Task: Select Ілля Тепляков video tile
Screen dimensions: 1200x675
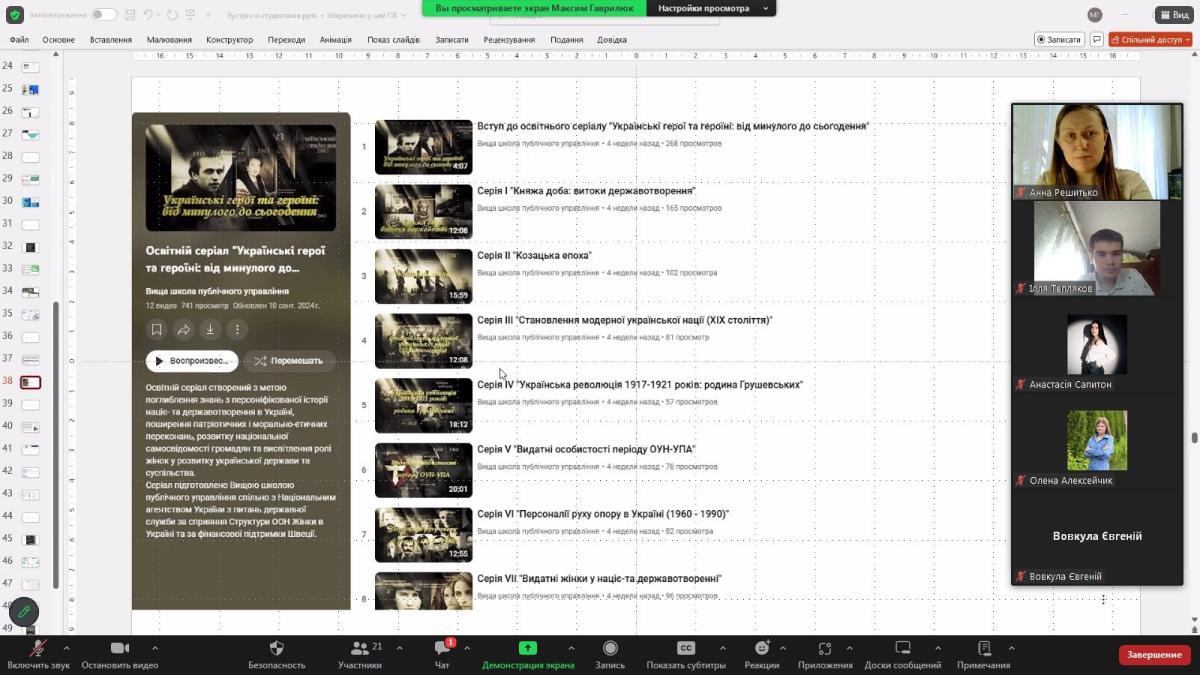Action: pyautogui.click(x=1097, y=248)
